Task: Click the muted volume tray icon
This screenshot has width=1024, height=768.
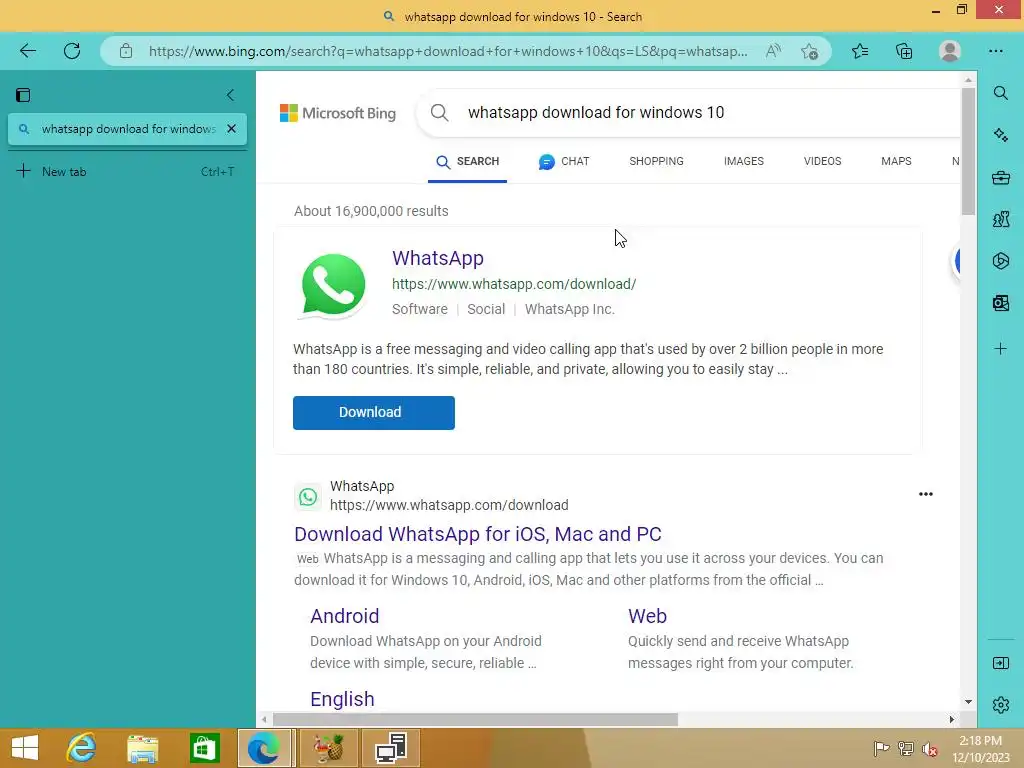Action: coord(929,749)
